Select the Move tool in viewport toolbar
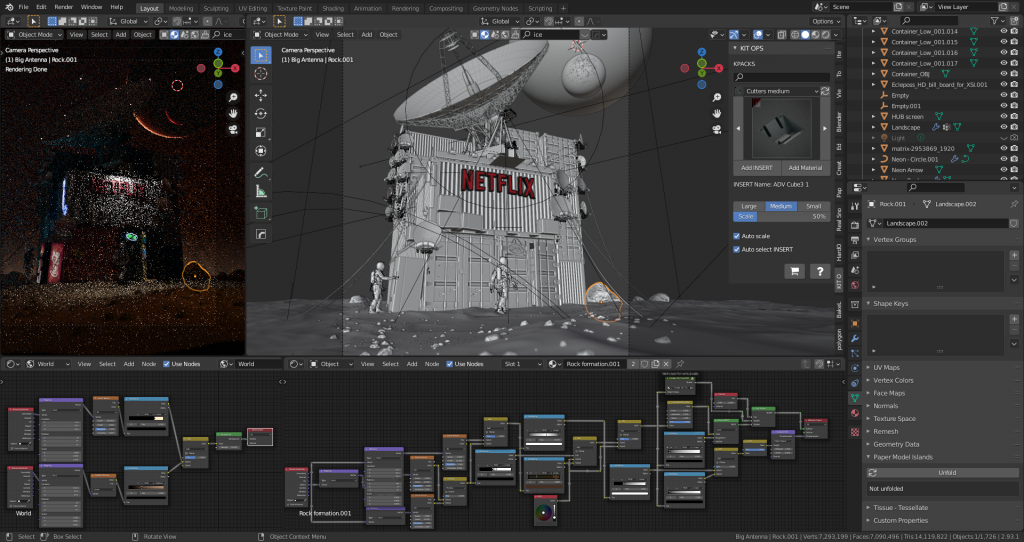The width and height of the screenshot is (1024, 542). [261, 95]
